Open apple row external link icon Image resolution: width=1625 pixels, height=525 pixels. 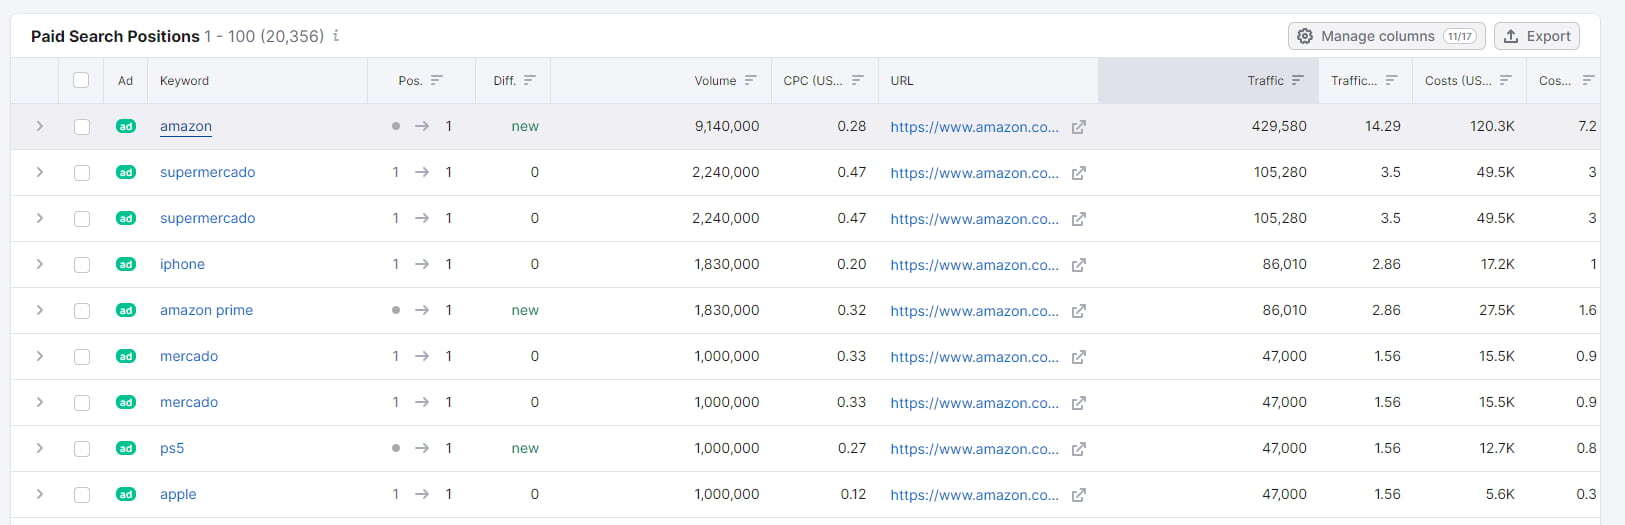click(x=1078, y=495)
